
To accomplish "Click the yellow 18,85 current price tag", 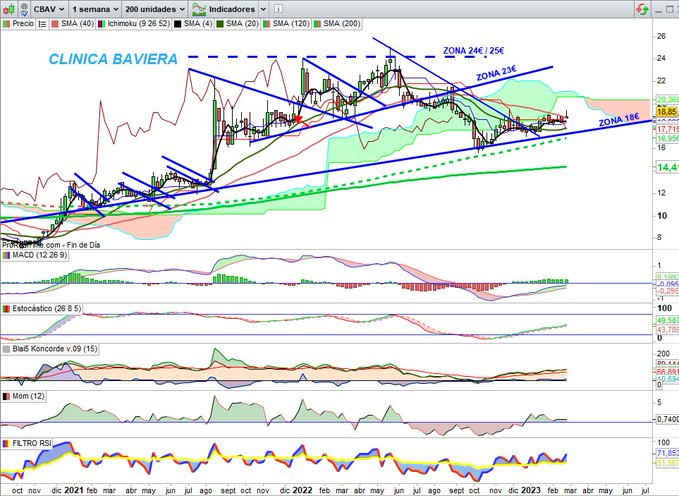I will pyautogui.click(x=667, y=112).
